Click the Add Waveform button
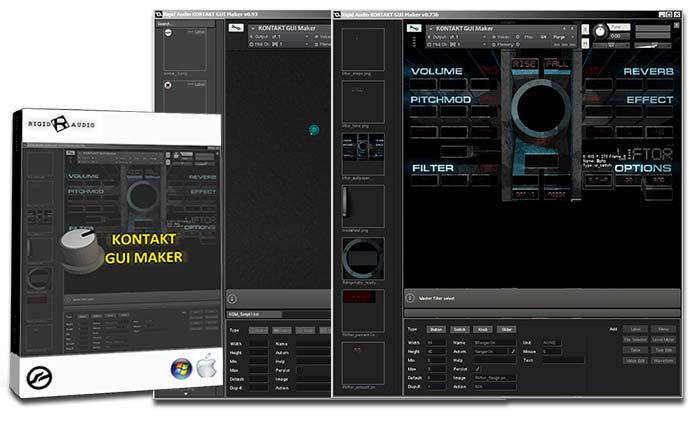The height and width of the screenshot is (435, 695). [x=662, y=360]
